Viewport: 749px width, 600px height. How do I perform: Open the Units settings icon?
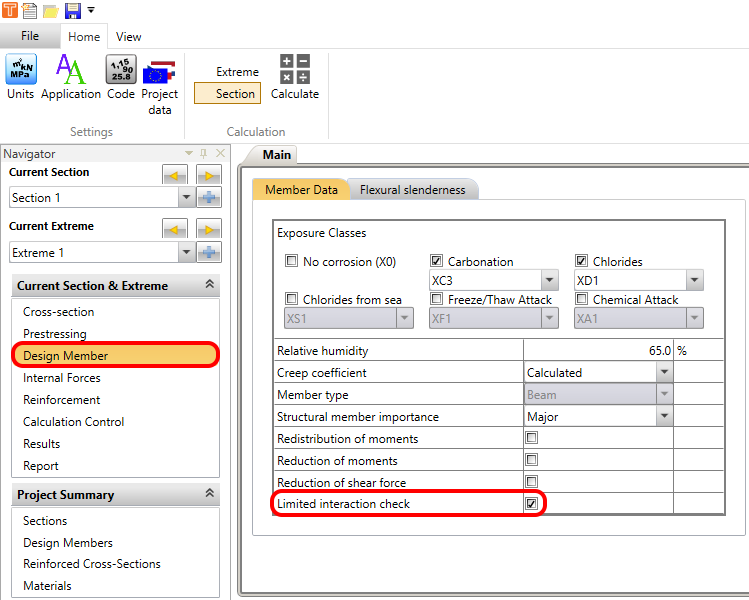click(x=20, y=77)
